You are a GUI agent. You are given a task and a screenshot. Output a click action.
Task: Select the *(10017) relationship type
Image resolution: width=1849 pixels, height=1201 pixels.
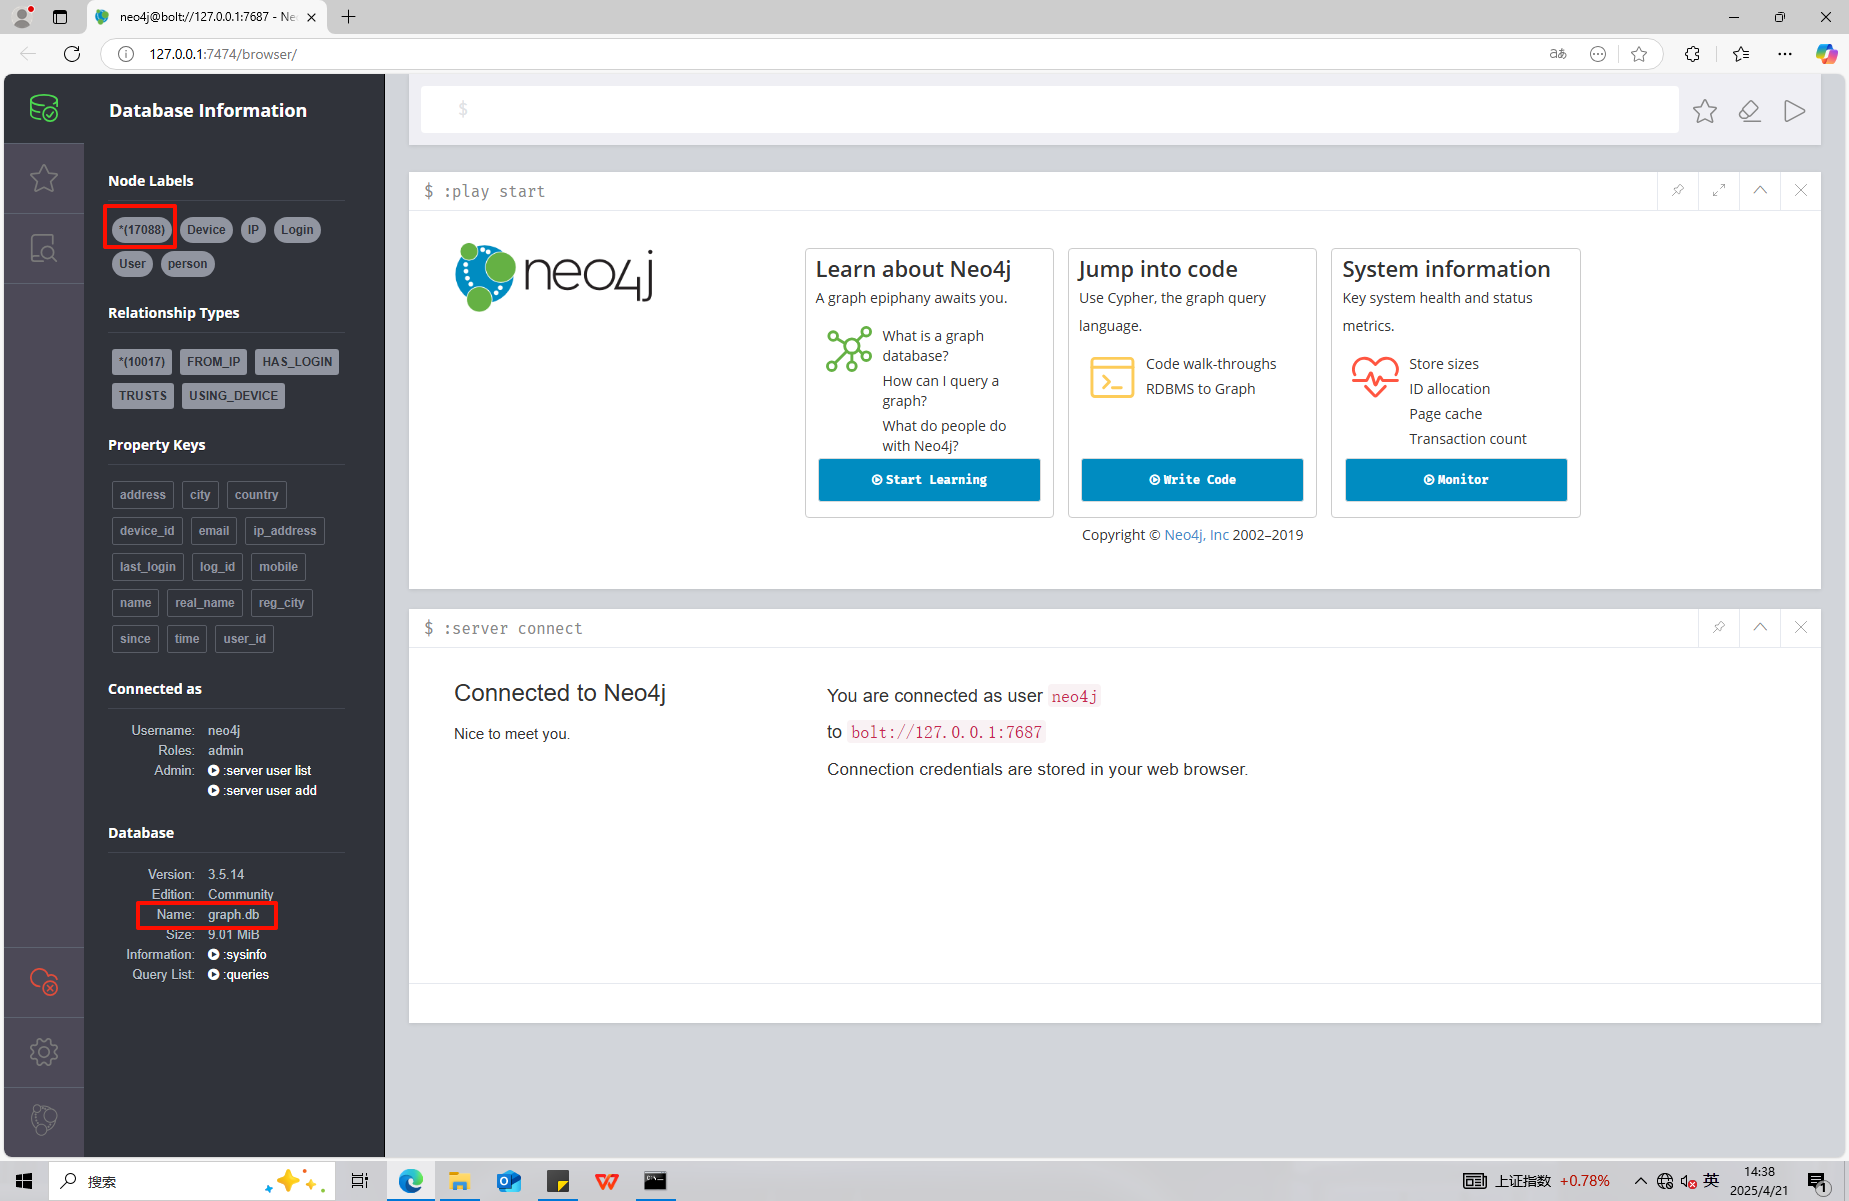pyautogui.click(x=142, y=362)
